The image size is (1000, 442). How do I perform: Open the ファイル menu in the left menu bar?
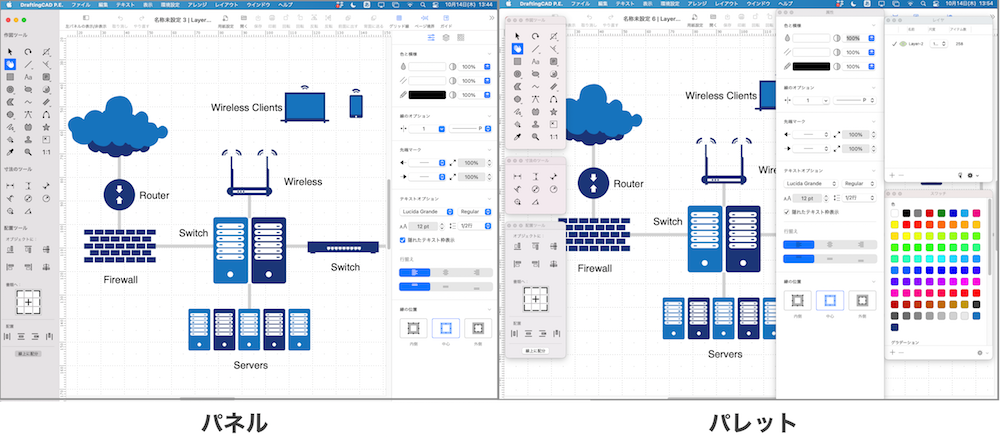[x=80, y=5]
